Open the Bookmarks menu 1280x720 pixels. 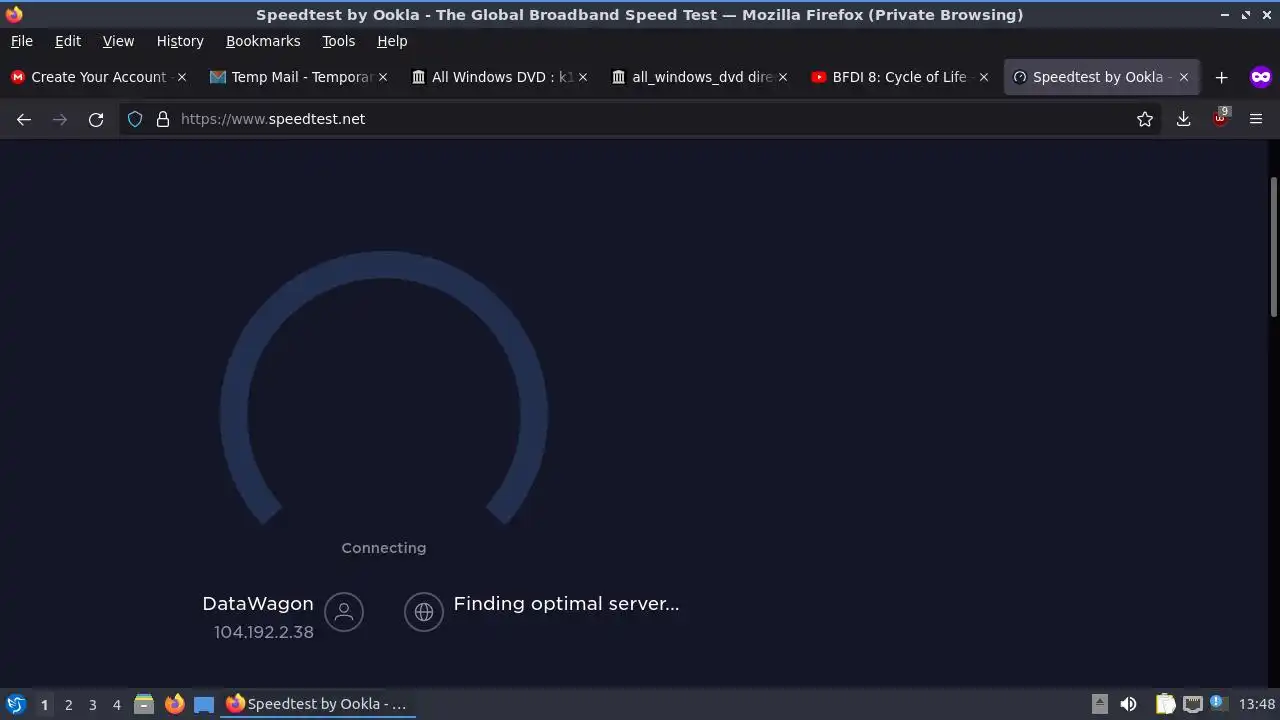[x=263, y=41]
